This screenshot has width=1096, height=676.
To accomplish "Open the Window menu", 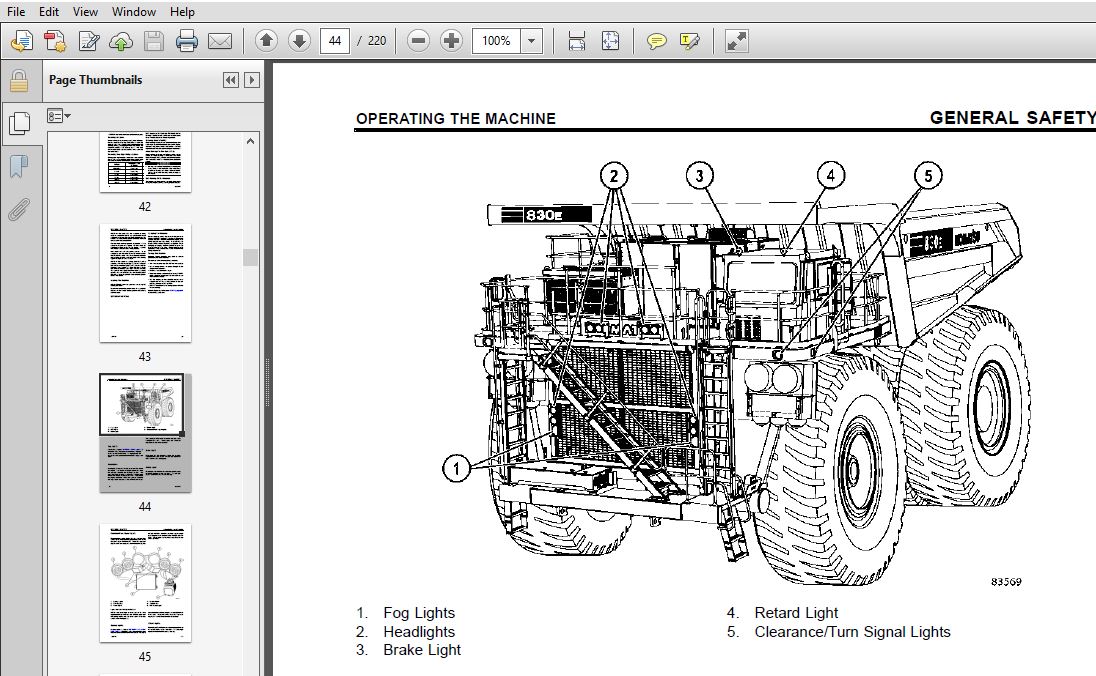I will tap(134, 12).
